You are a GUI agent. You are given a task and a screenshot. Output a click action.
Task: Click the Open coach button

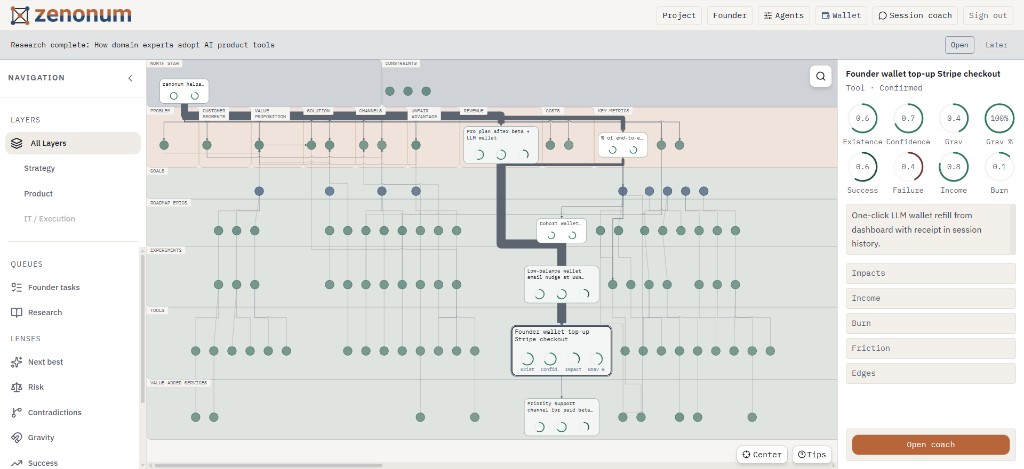point(931,445)
